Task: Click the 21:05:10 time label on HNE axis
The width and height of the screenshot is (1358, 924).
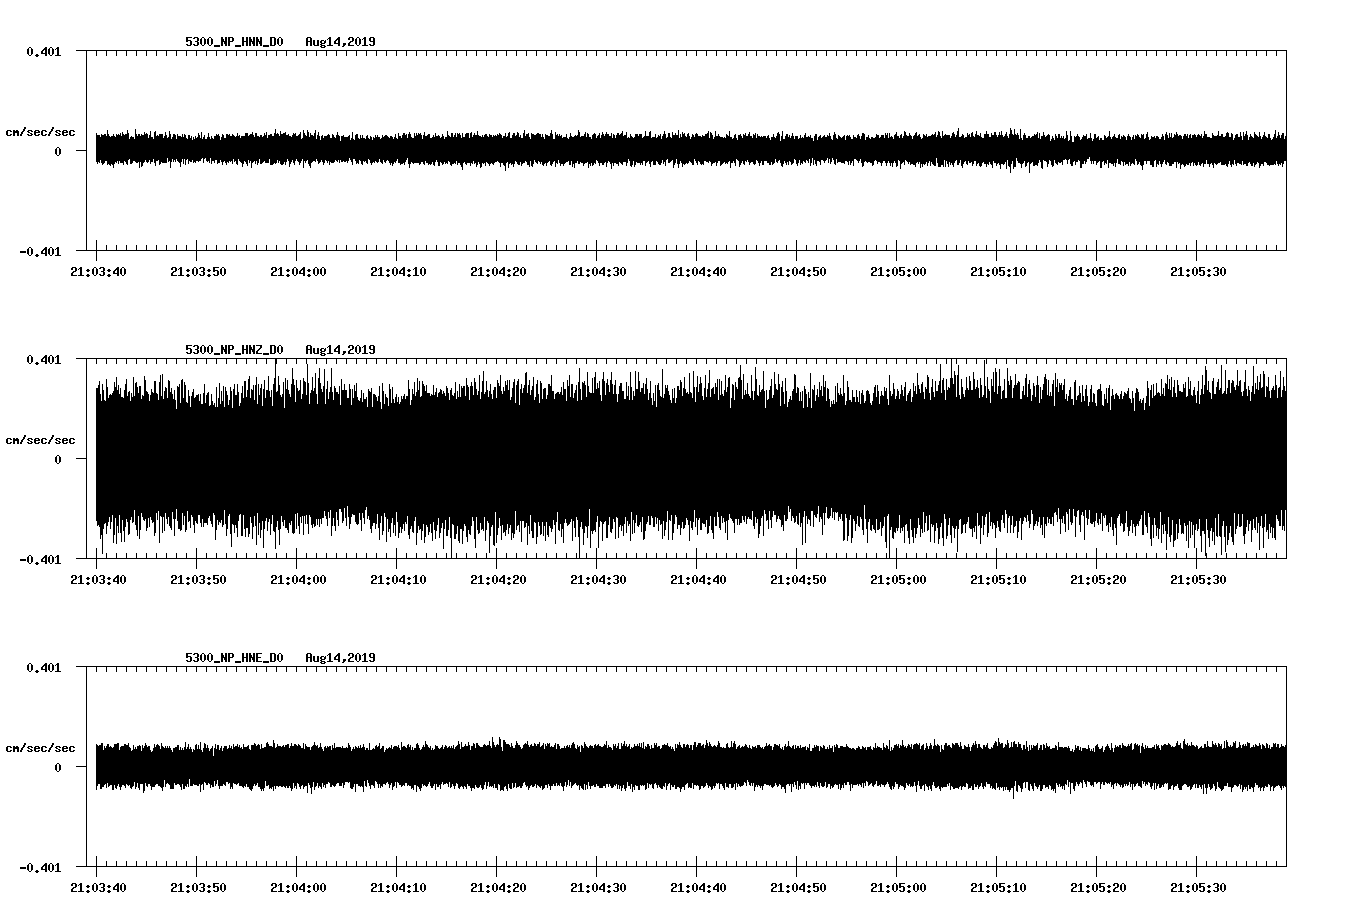Action: click(x=998, y=888)
